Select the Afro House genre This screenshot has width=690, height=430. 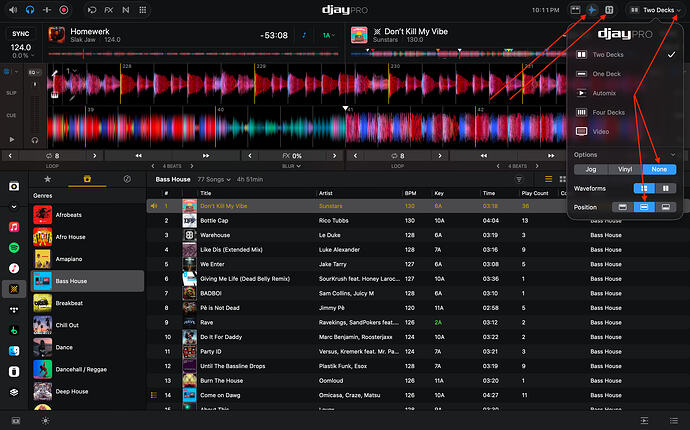87,237
